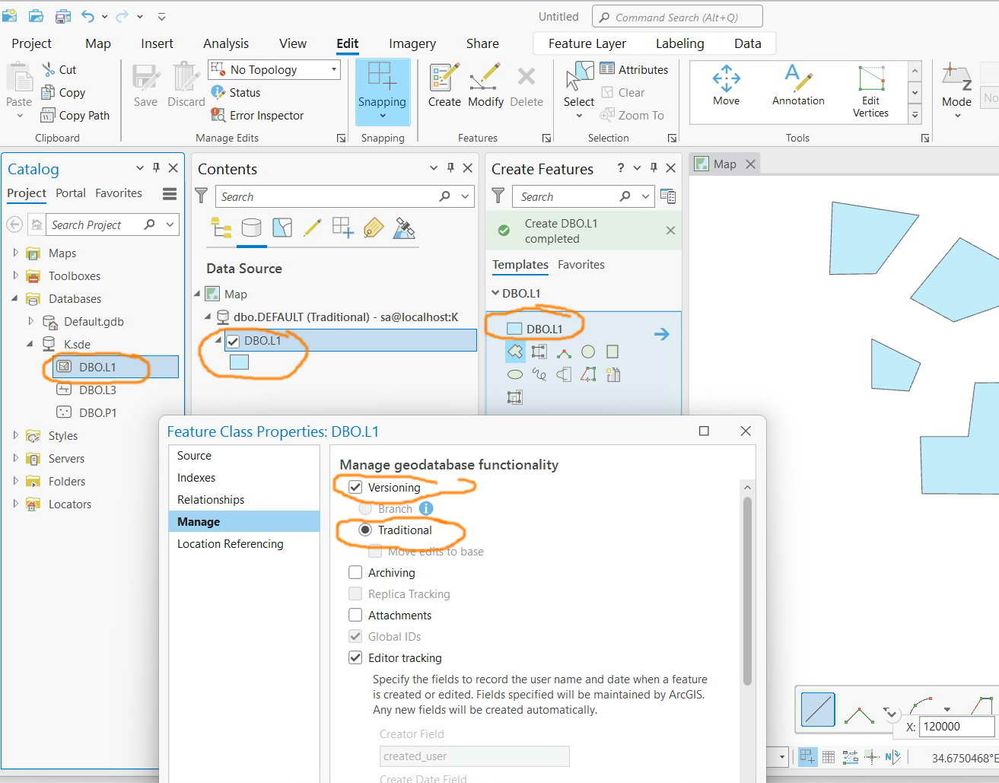The width and height of the screenshot is (999, 783).
Task: Collapse the DBO.L1 template group
Action: (x=496, y=293)
